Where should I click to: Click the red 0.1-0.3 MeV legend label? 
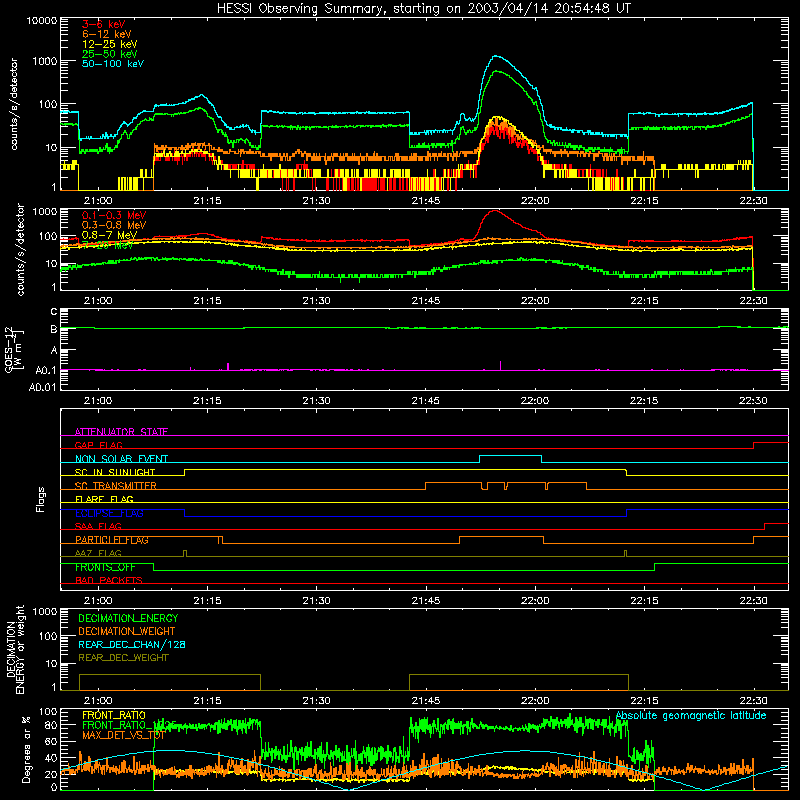(x=114, y=215)
